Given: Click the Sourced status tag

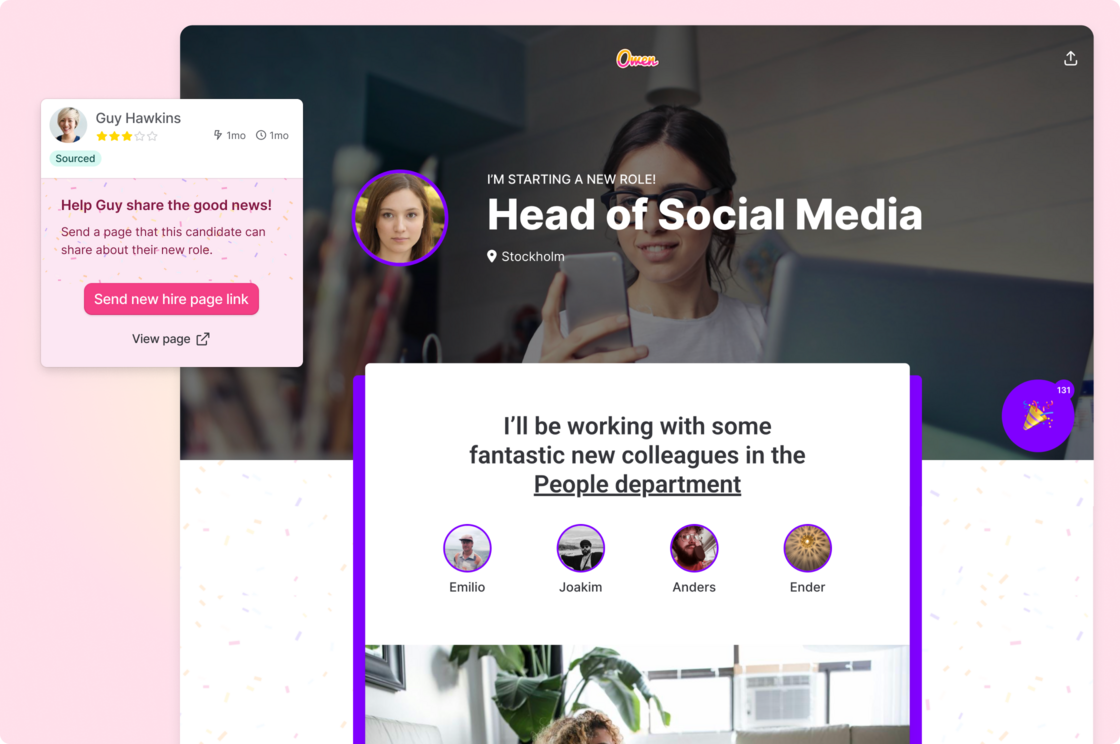Looking at the screenshot, I should point(75,159).
